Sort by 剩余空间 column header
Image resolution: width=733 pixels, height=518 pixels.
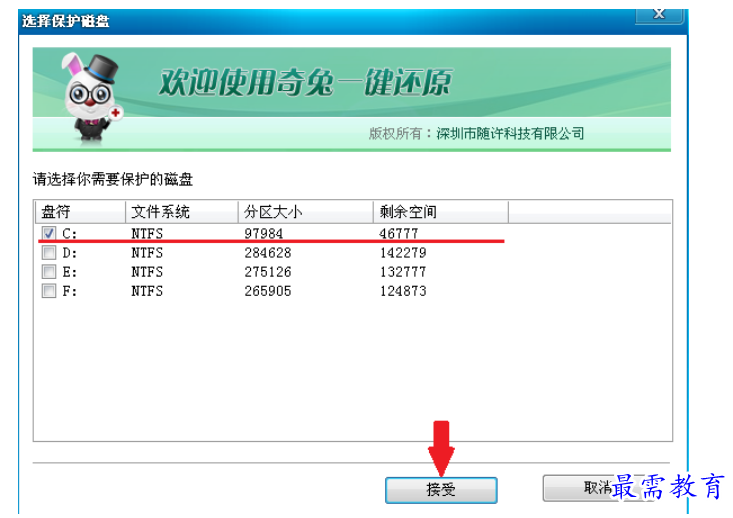(441, 212)
